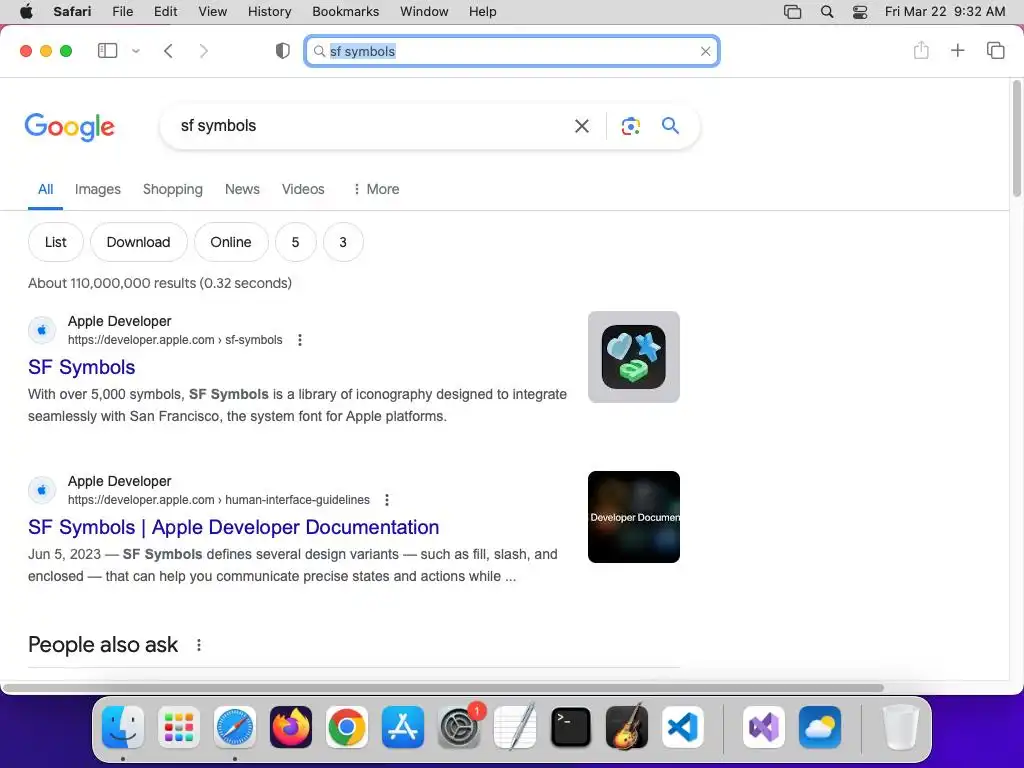Open People also ask options menu
The image size is (1024, 768).
pos(199,645)
